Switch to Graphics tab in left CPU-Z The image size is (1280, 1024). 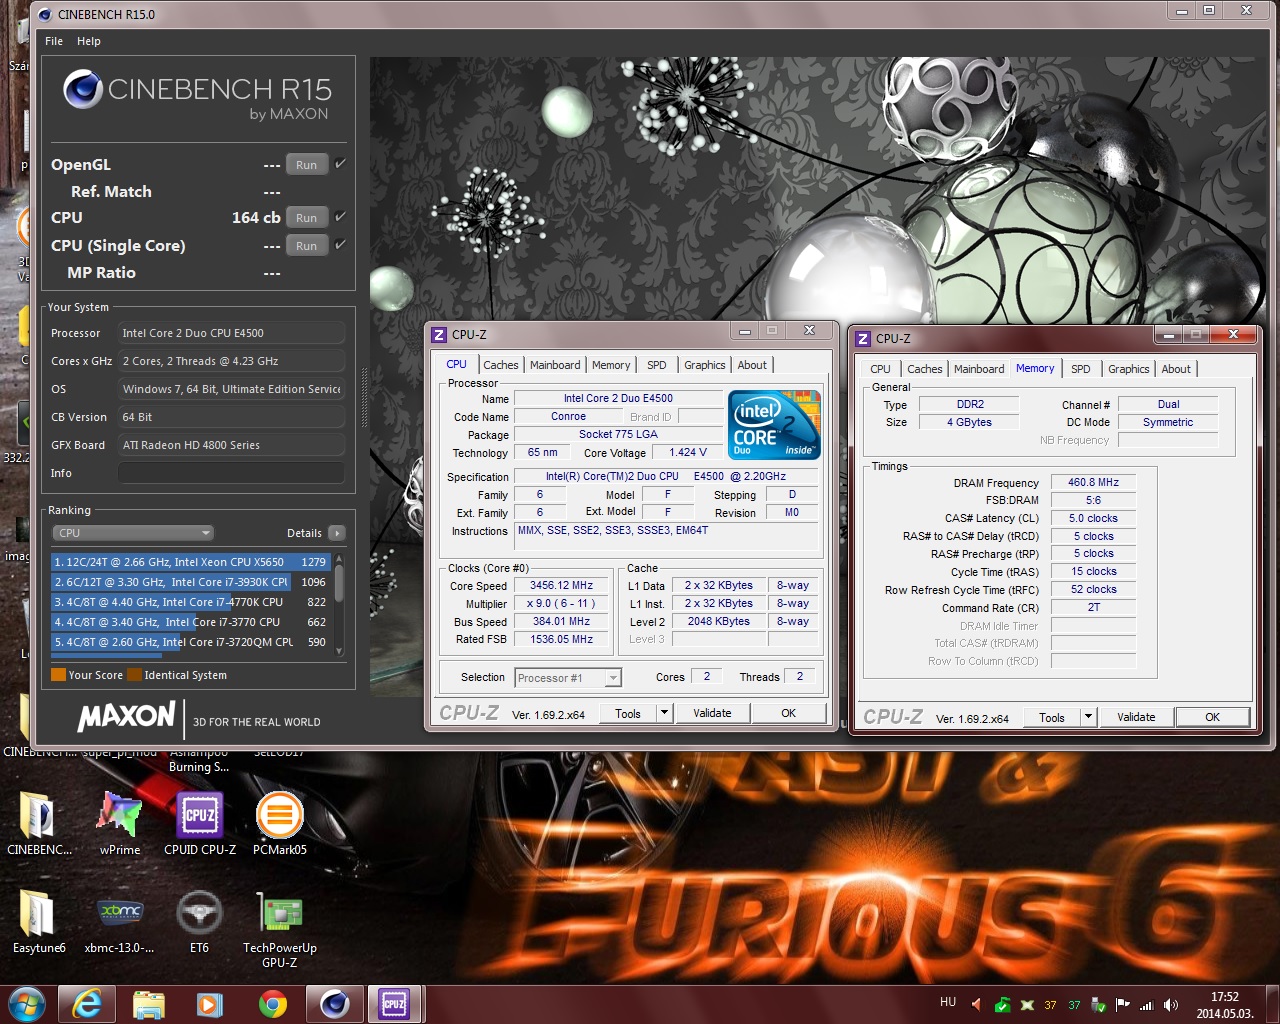point(705,365)
